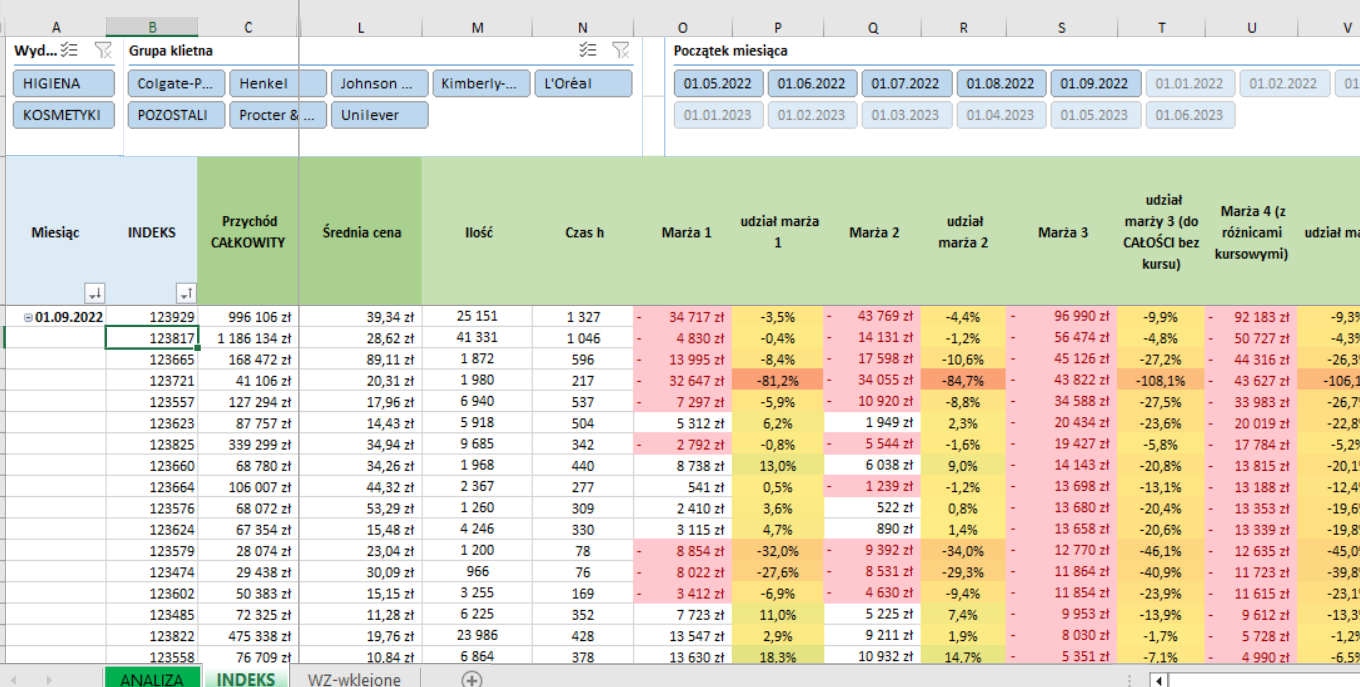Select column L header
The height and width of the screenshot is (687, 1360).
pos(360,28)
